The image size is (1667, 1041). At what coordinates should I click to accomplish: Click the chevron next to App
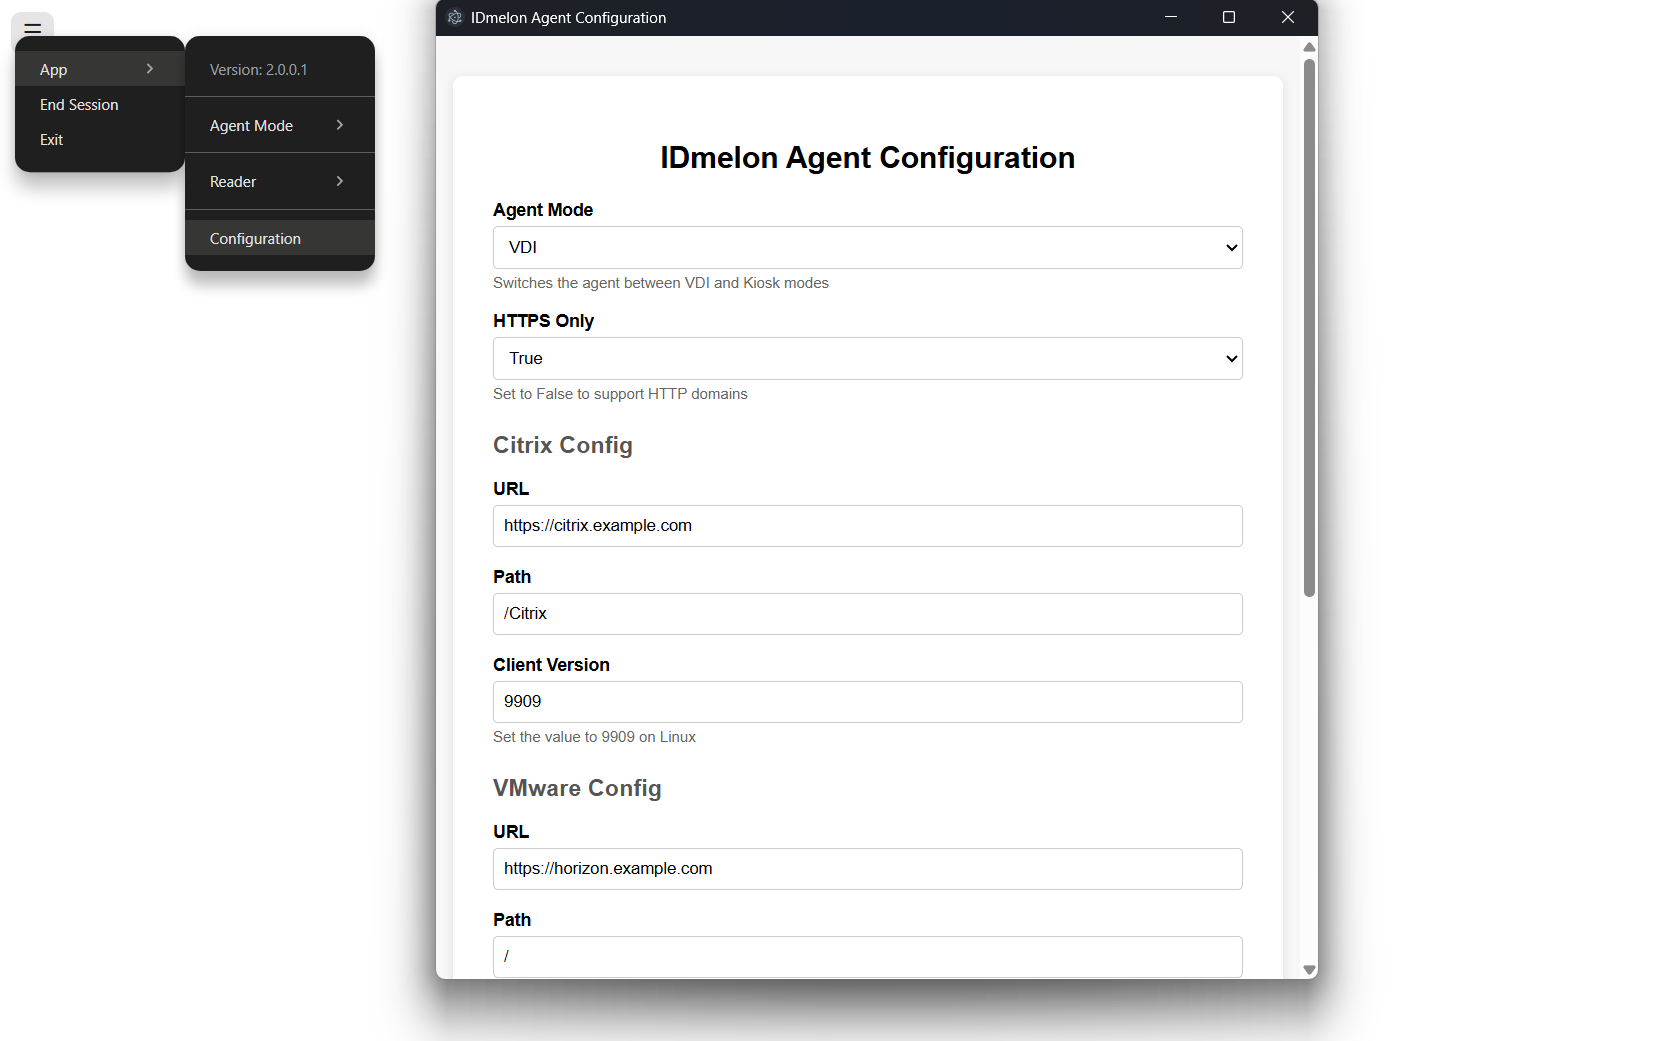pyautogui.click(x=150, y=69)
